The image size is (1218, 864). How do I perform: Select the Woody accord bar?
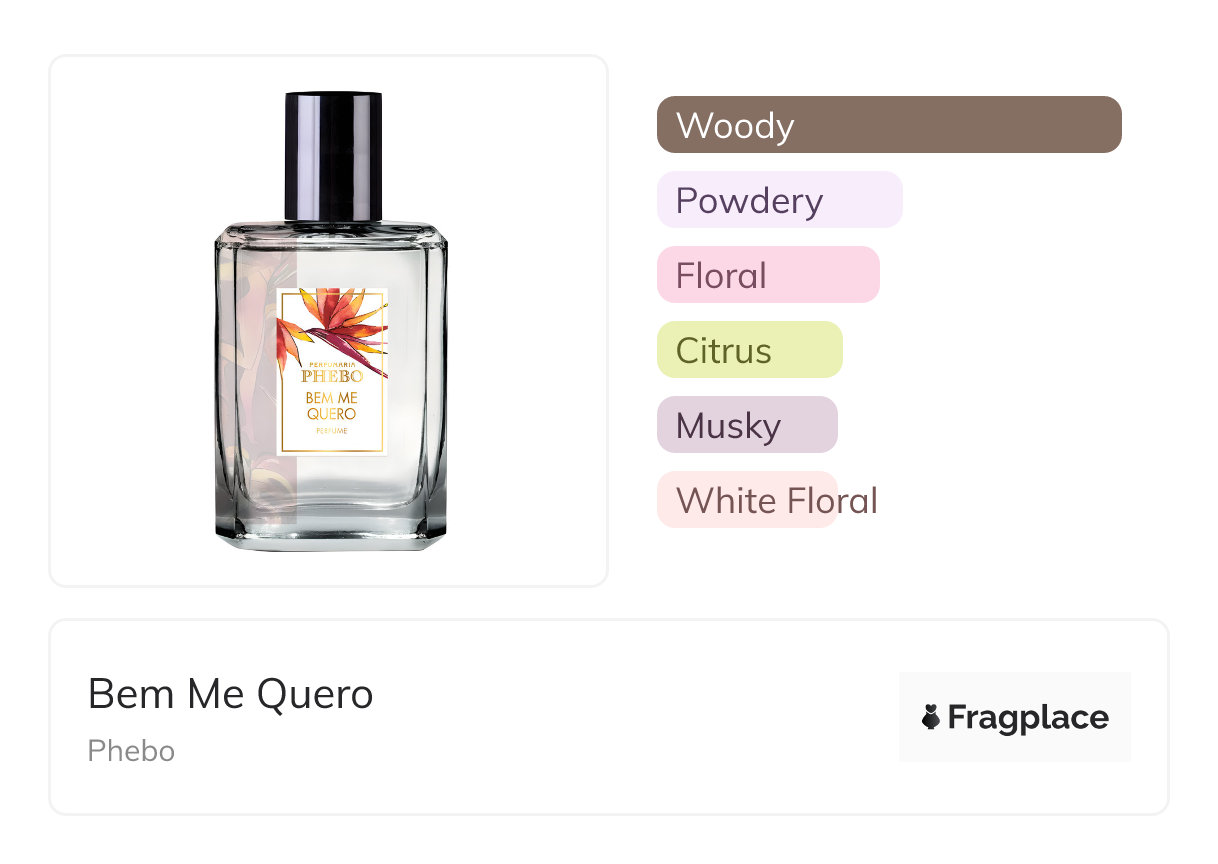point(889,125)
